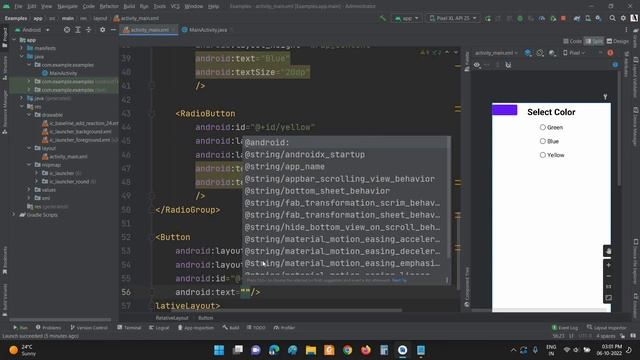
Task: Switch editor to Design view mode
Action: pyautogui.click(x=618, y=41)
